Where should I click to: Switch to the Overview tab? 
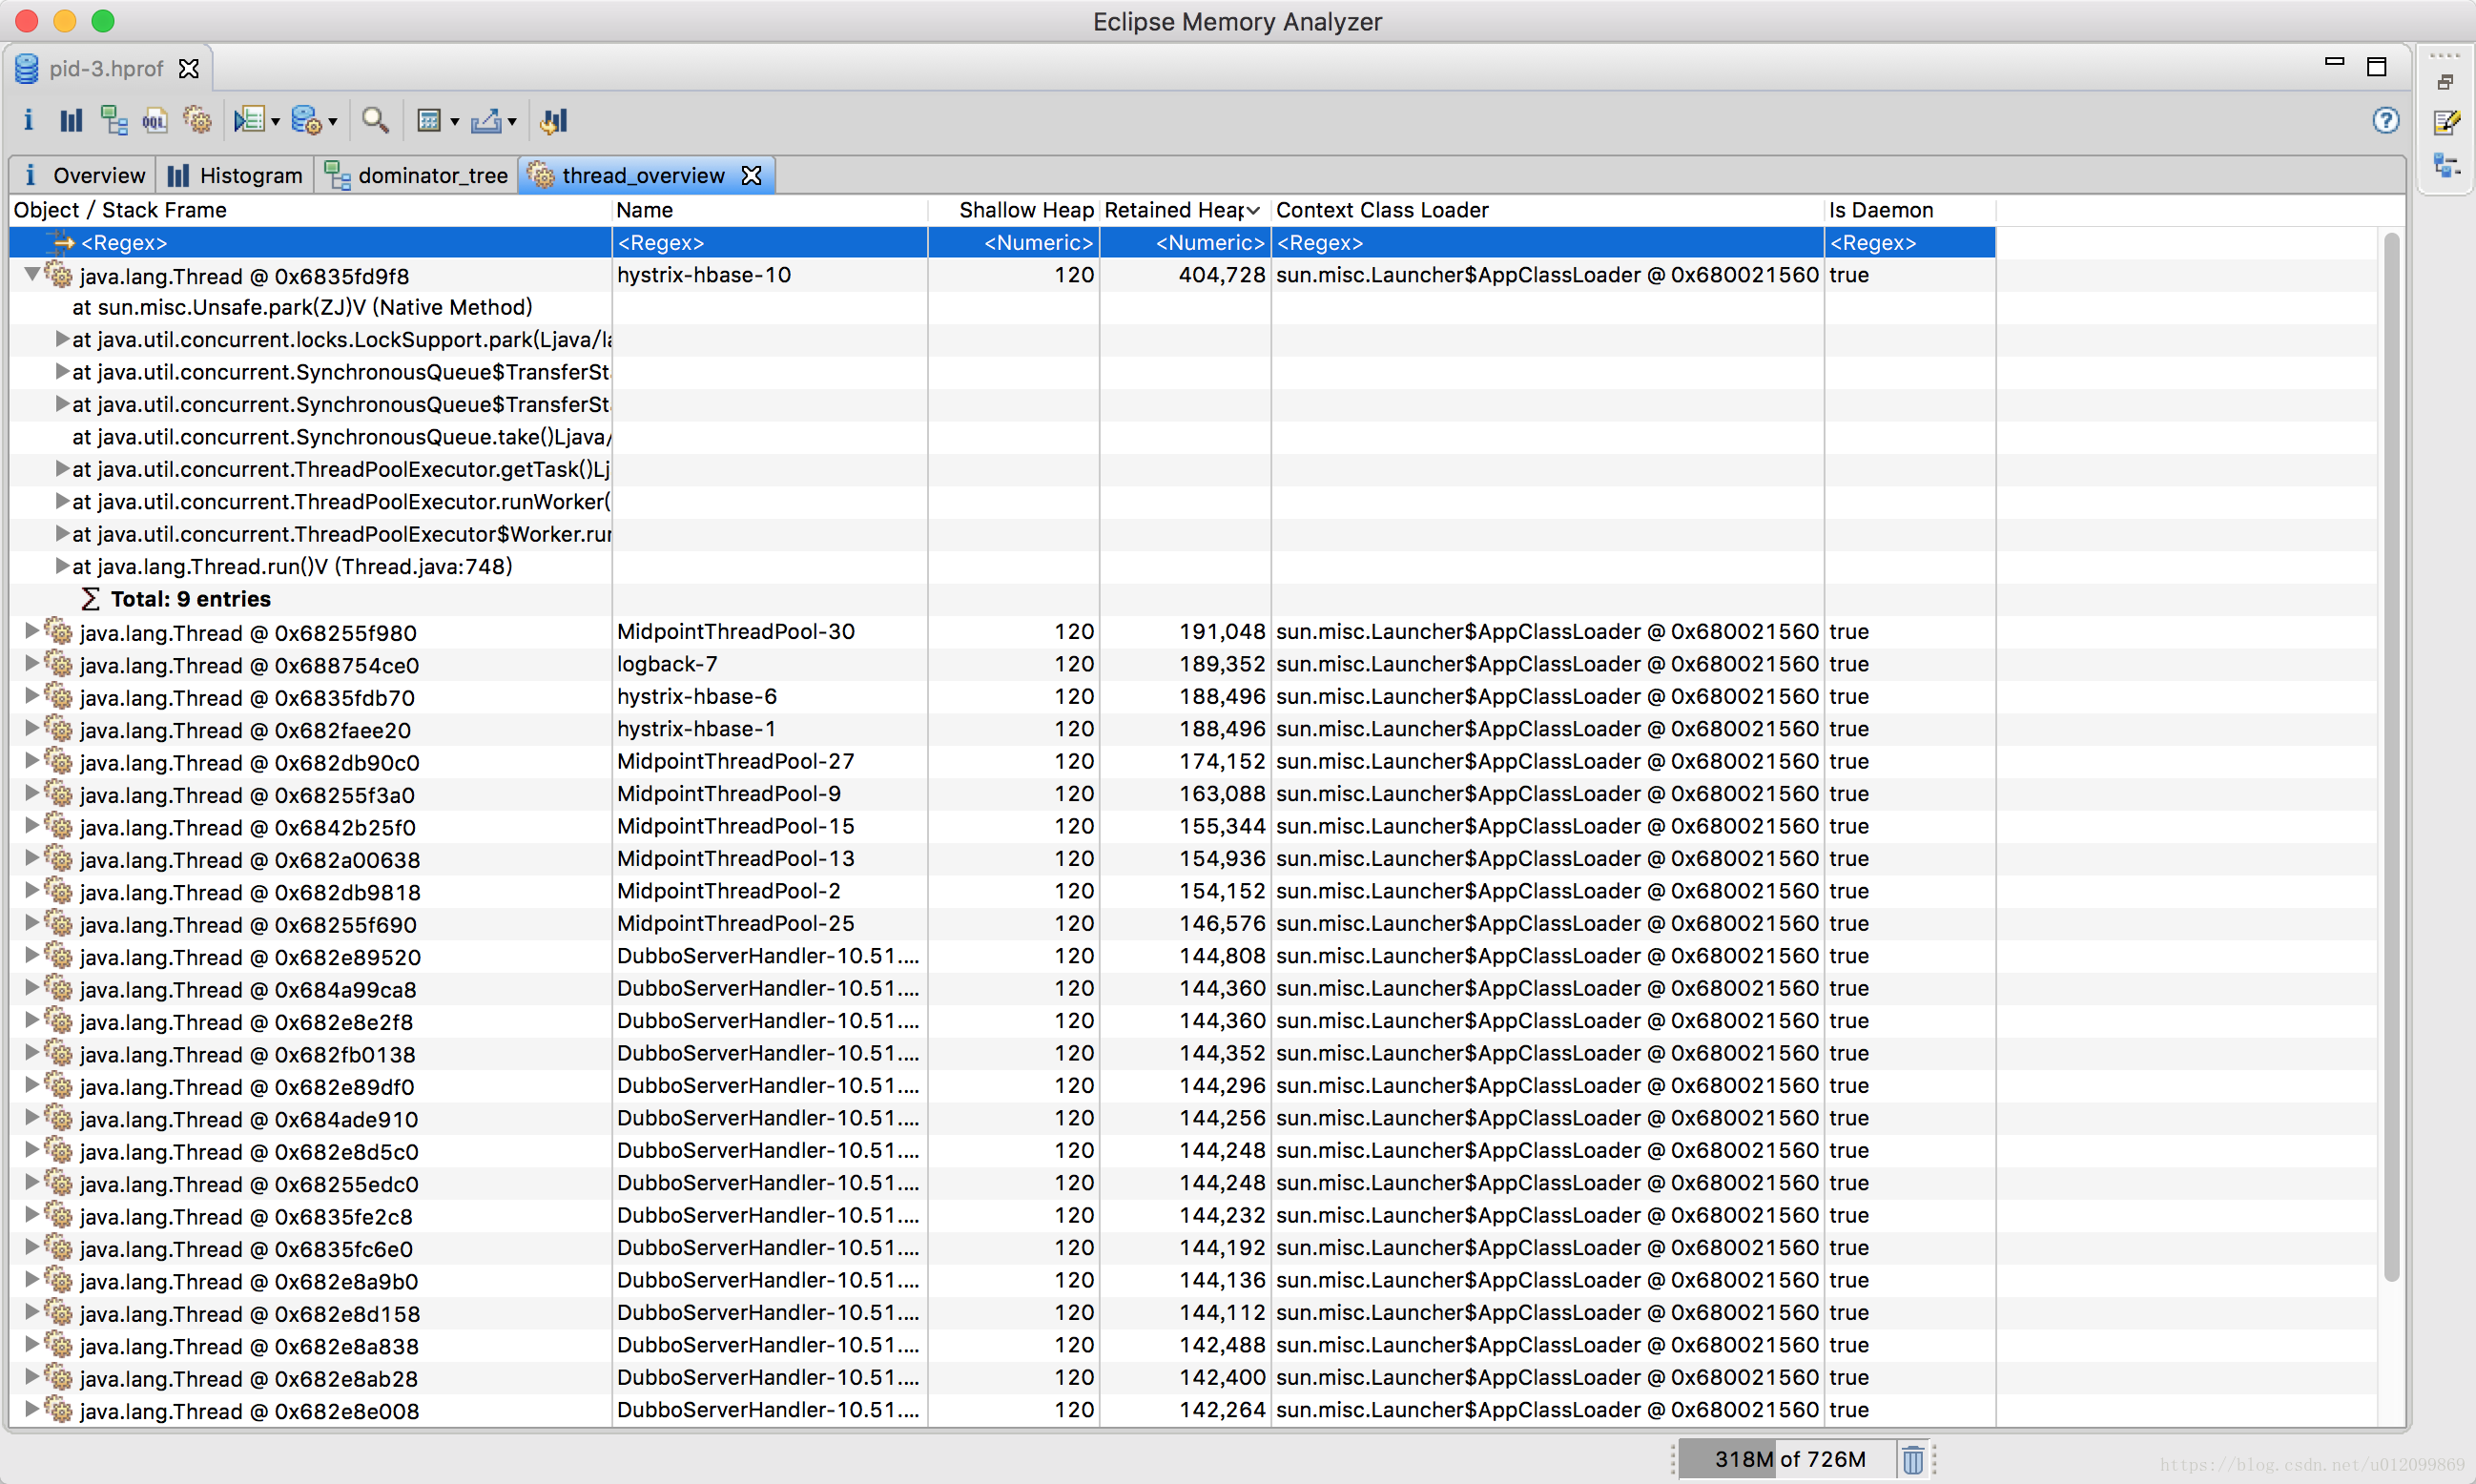(84, 175)
